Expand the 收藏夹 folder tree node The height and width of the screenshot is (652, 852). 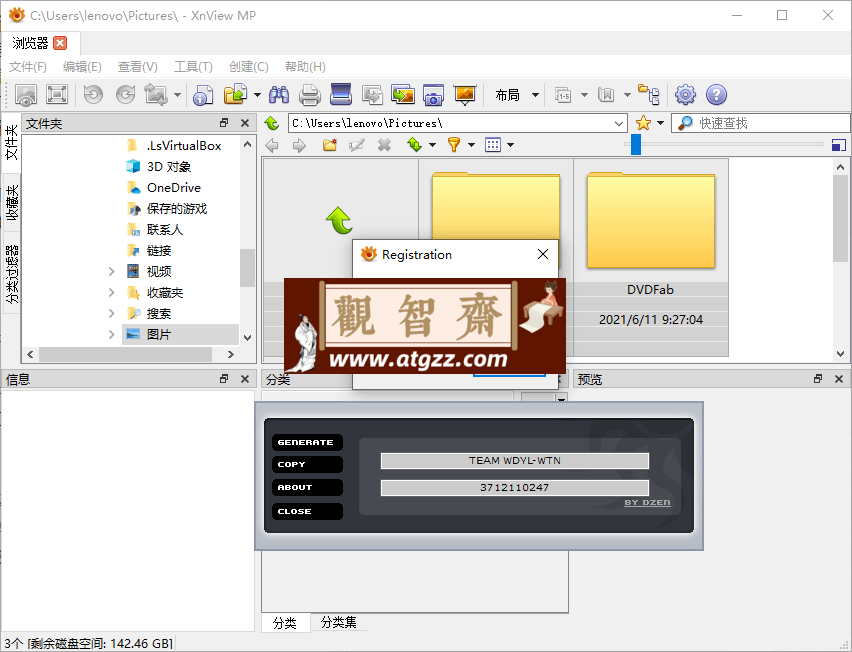(x=111, y=292)
